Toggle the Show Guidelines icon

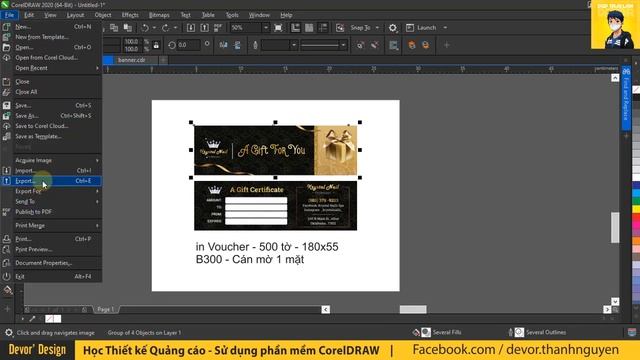[x=323, y=28]
